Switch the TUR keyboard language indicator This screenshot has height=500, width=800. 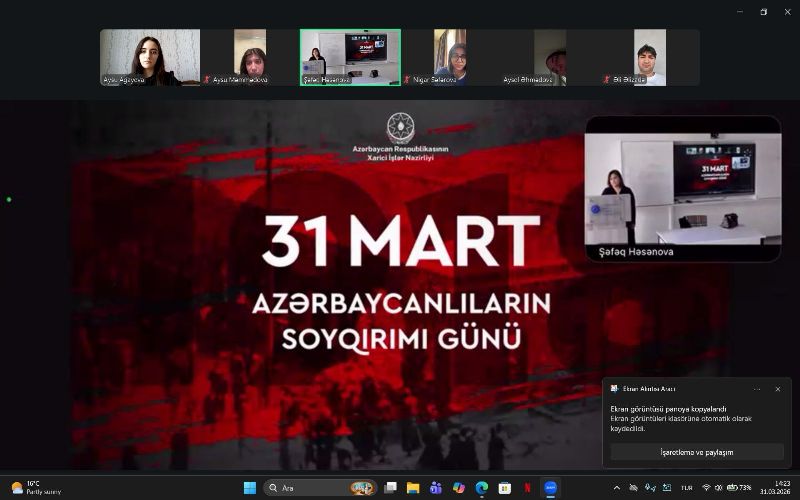click(x=687, y=488)
